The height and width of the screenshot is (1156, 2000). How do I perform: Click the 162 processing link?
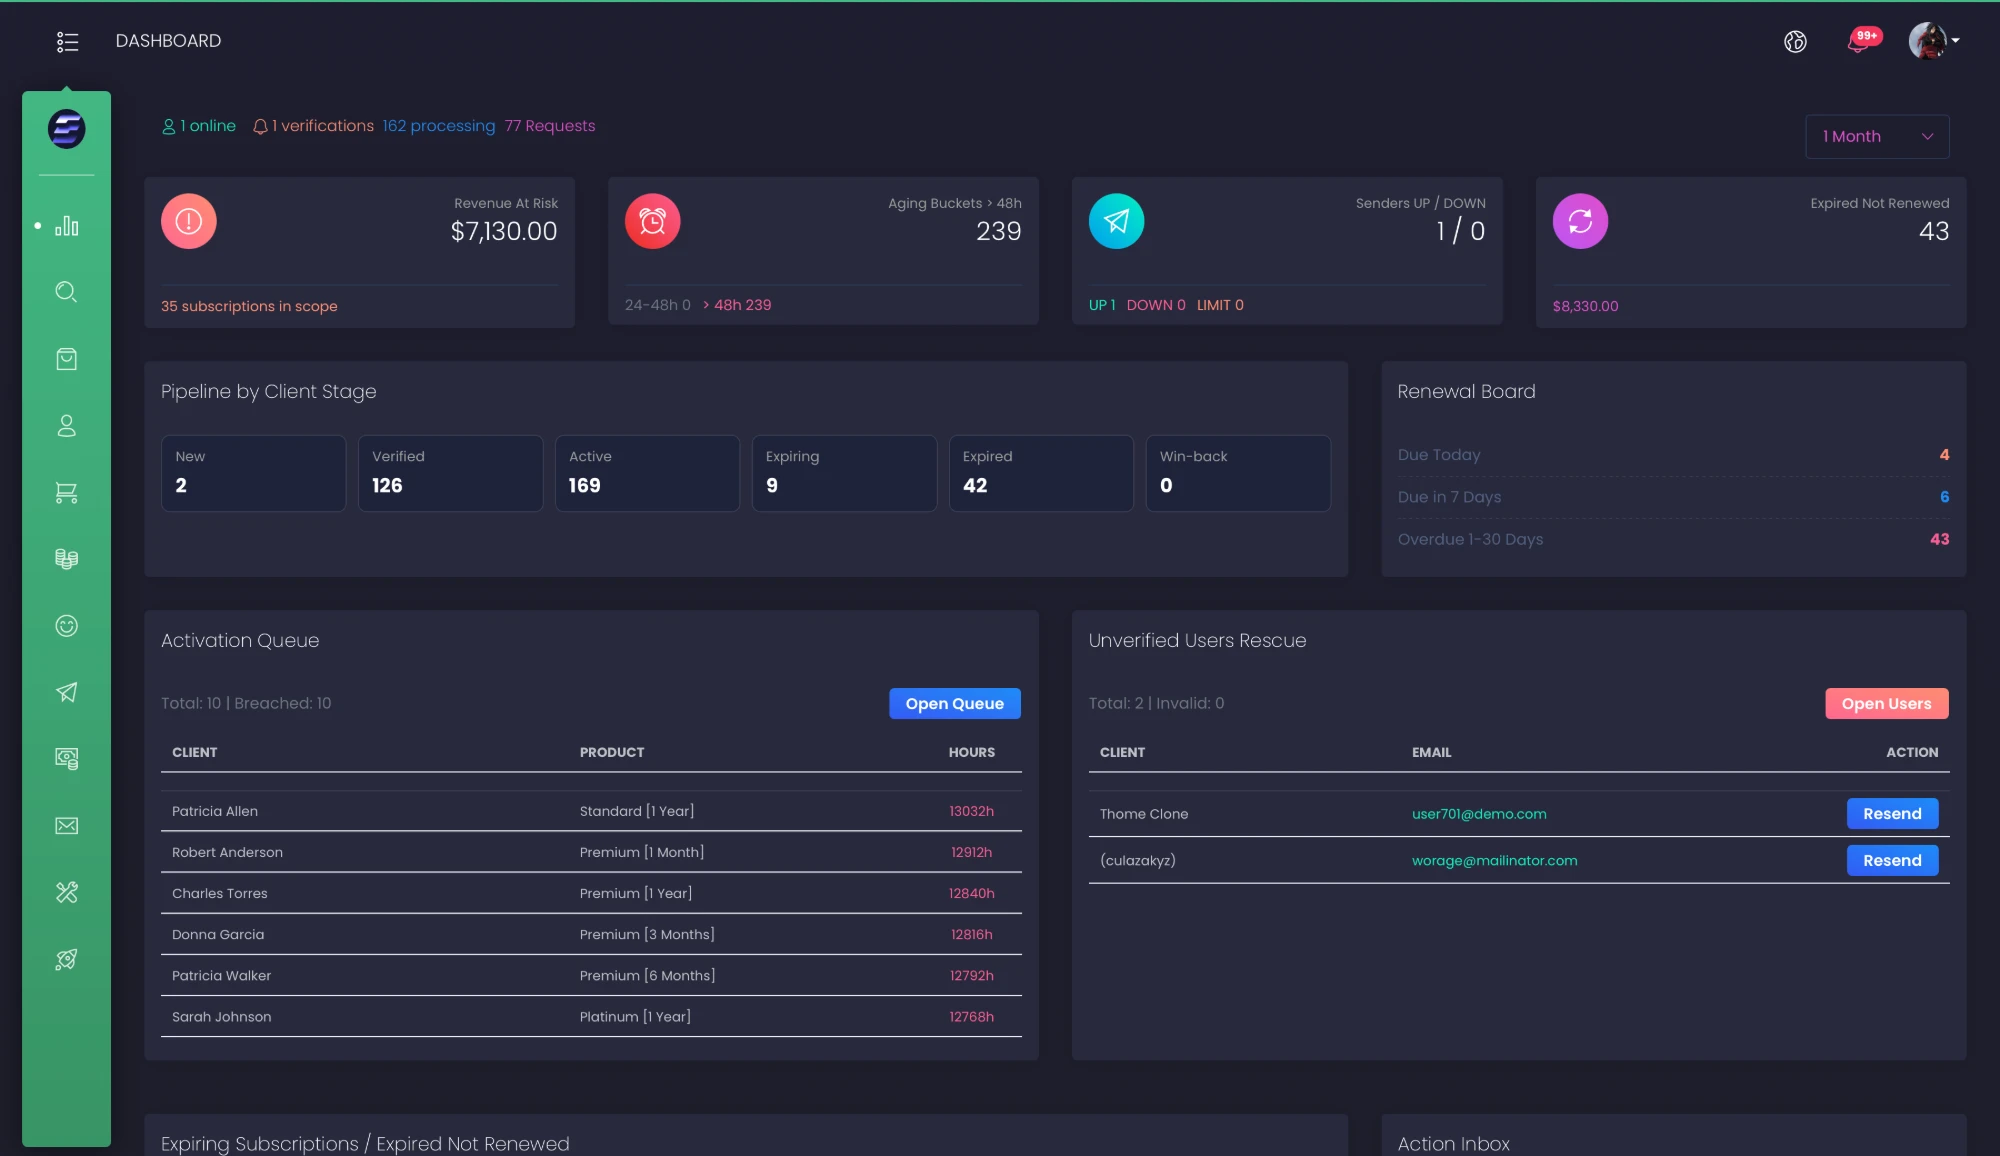[x=439, y=126]
